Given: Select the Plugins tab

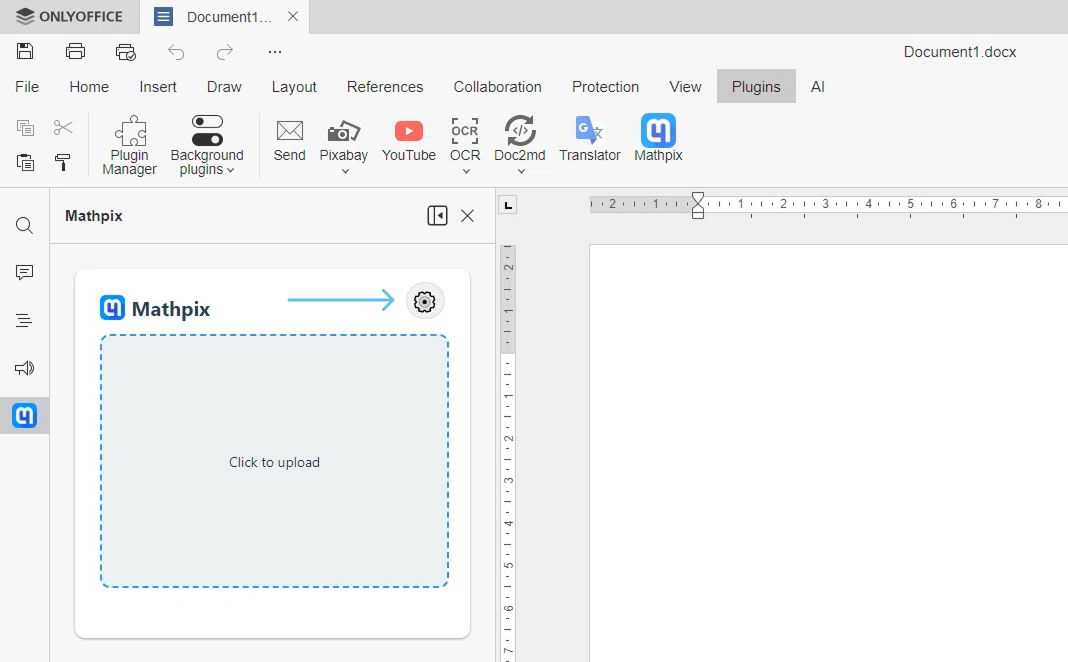Looking at the screenshot, I should pos(756,86).
